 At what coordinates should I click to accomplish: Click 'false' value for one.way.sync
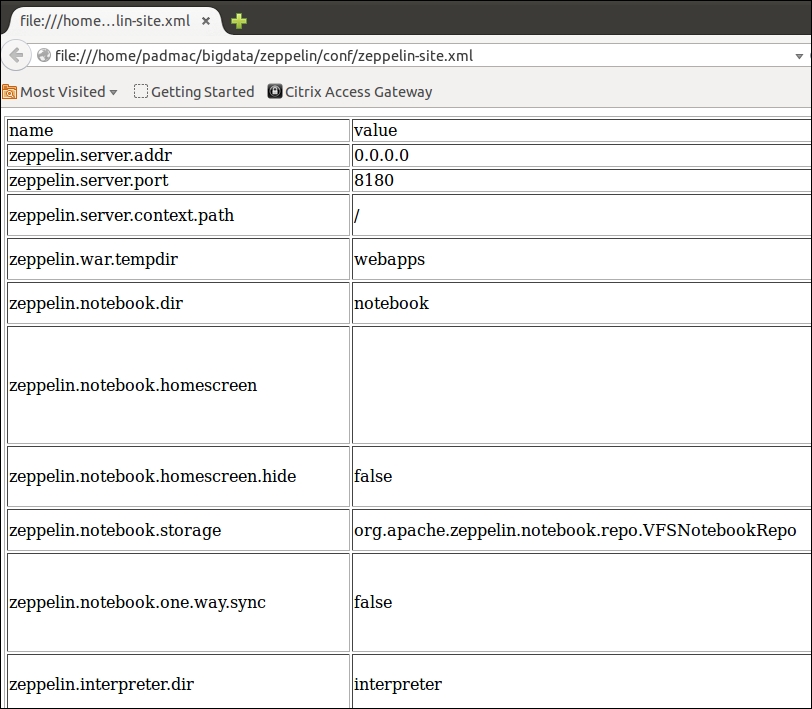[582, 602]
